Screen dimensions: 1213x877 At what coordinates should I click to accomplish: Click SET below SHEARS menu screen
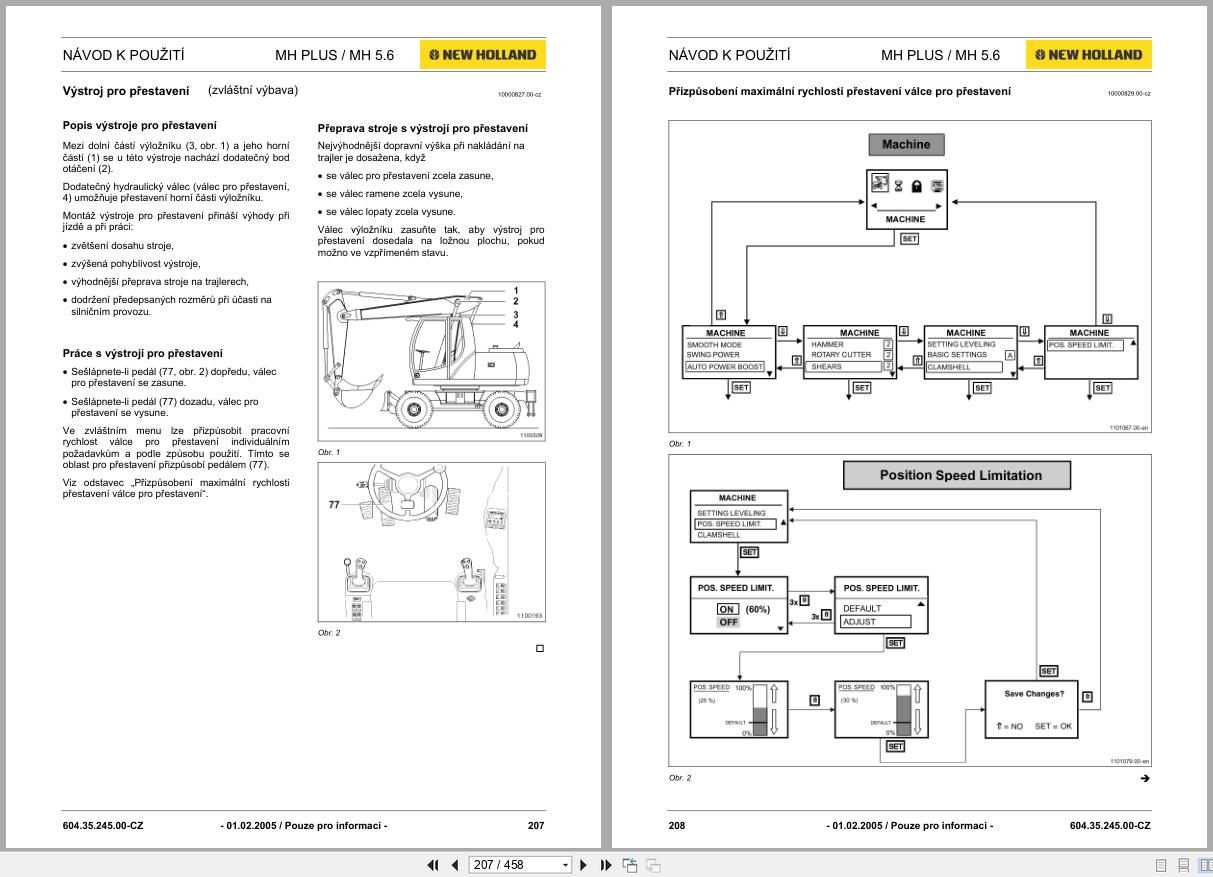point(861,387)
